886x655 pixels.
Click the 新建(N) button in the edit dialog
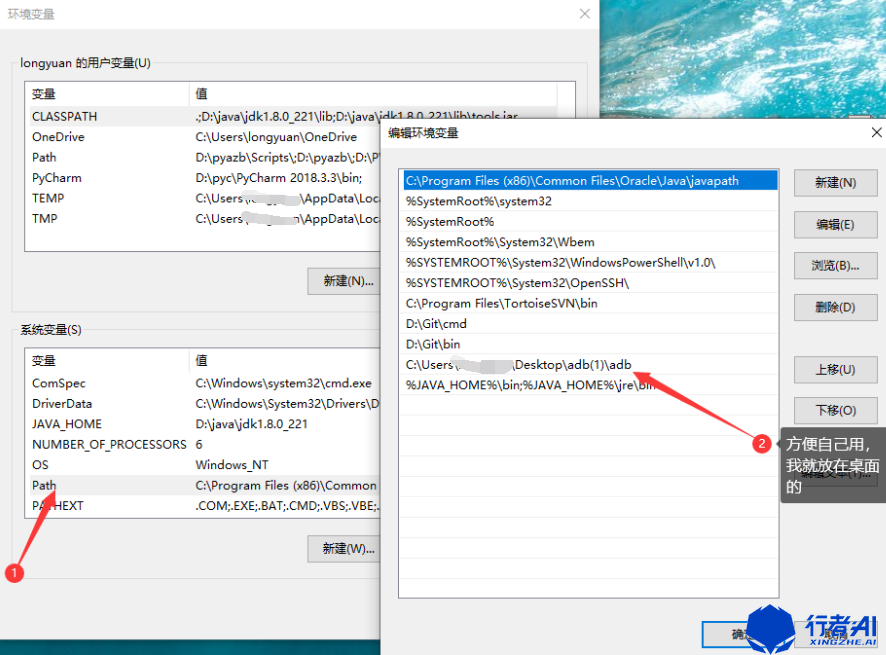coord(835,183)
